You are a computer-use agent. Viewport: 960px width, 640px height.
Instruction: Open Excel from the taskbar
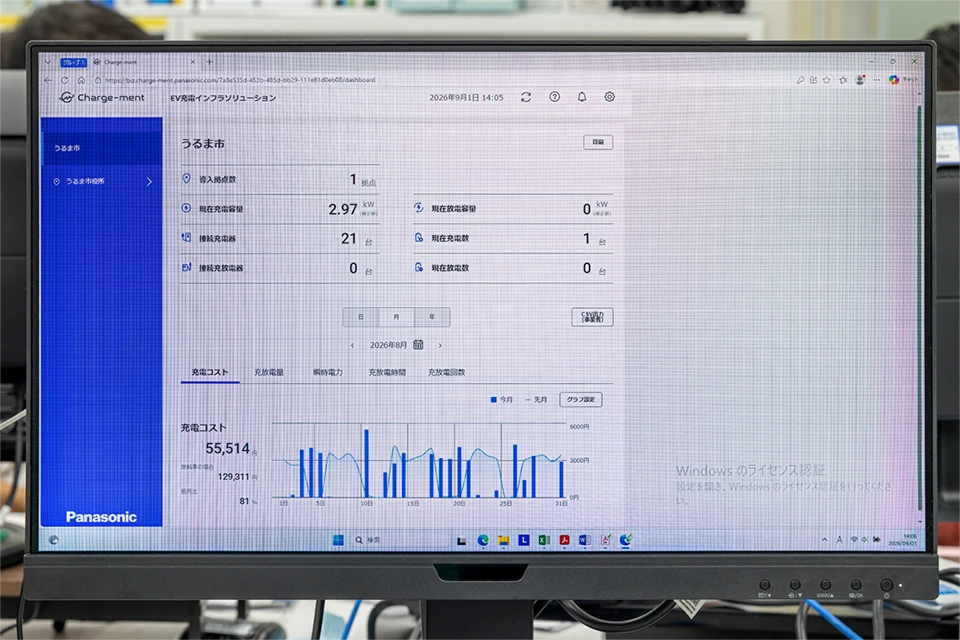click(544, 540)
